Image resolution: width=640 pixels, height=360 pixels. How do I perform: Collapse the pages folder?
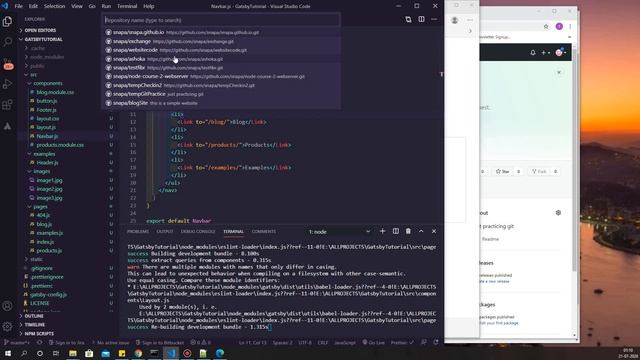click(40, 207)
